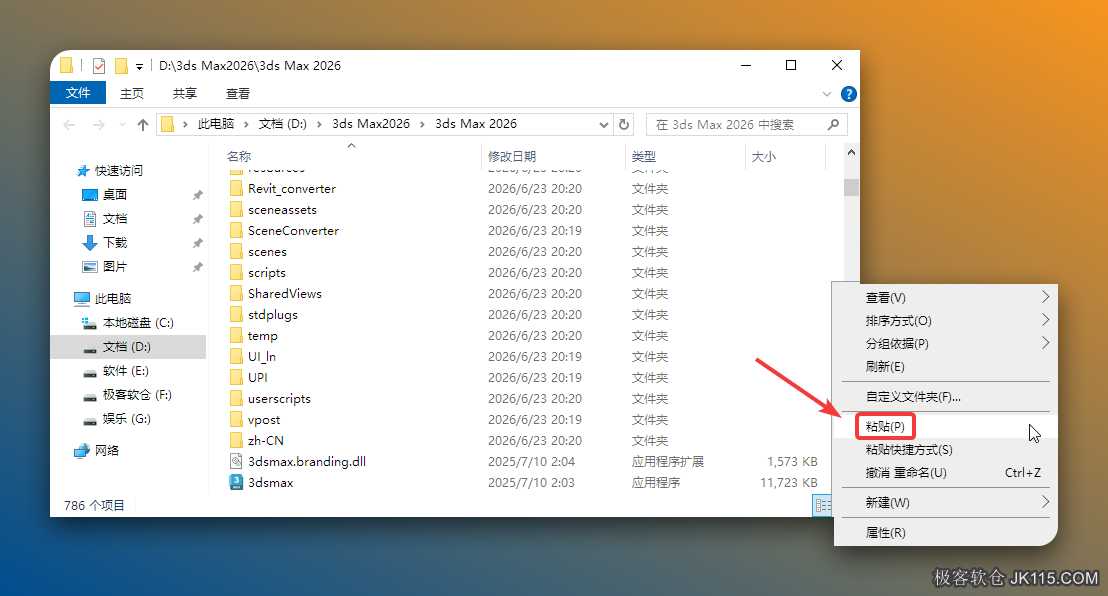Select the zh-CN folder row
The height and width of the screenshot is (596, 1108).
click(x=524, y=440)
